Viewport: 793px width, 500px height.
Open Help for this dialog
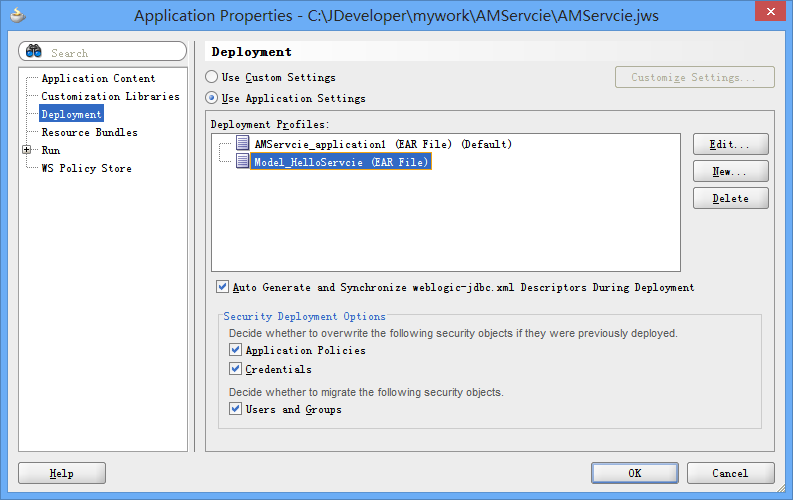tap(62, 473)
